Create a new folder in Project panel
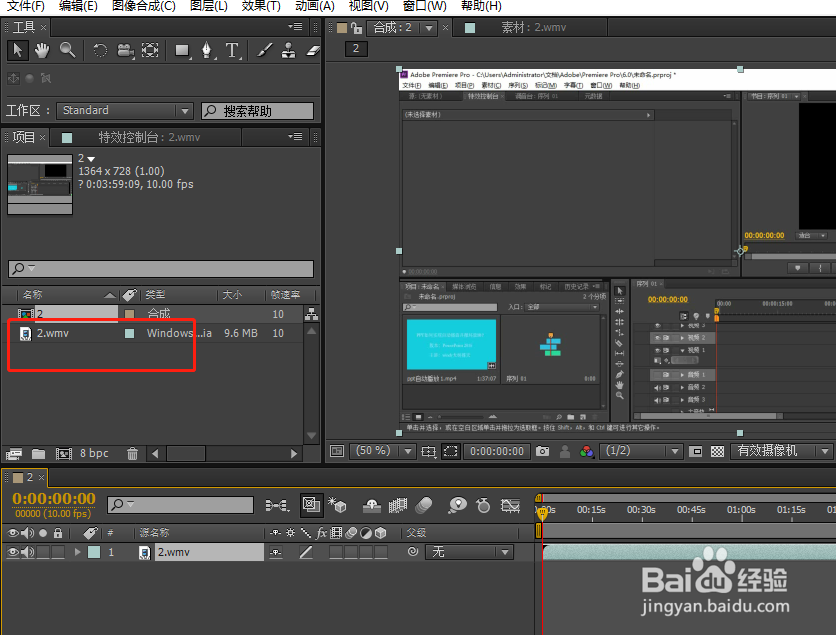 point(38,454)
